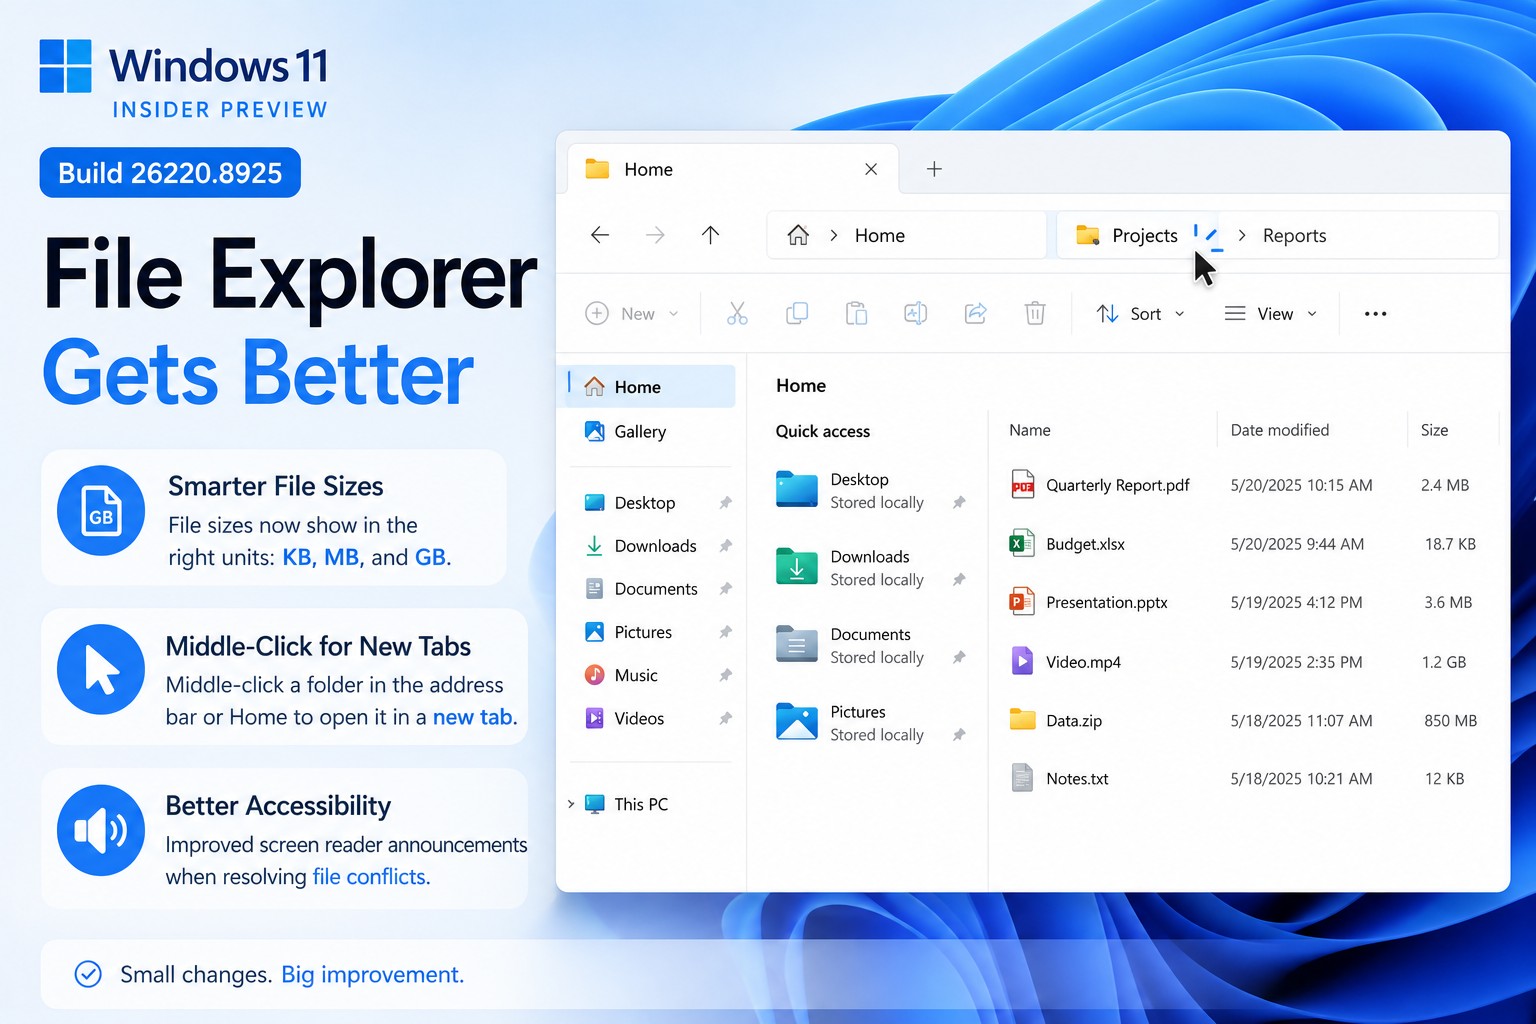Click the Copy icon in toolbar
Viewport: 1536px width, 1024px height.
797,314
